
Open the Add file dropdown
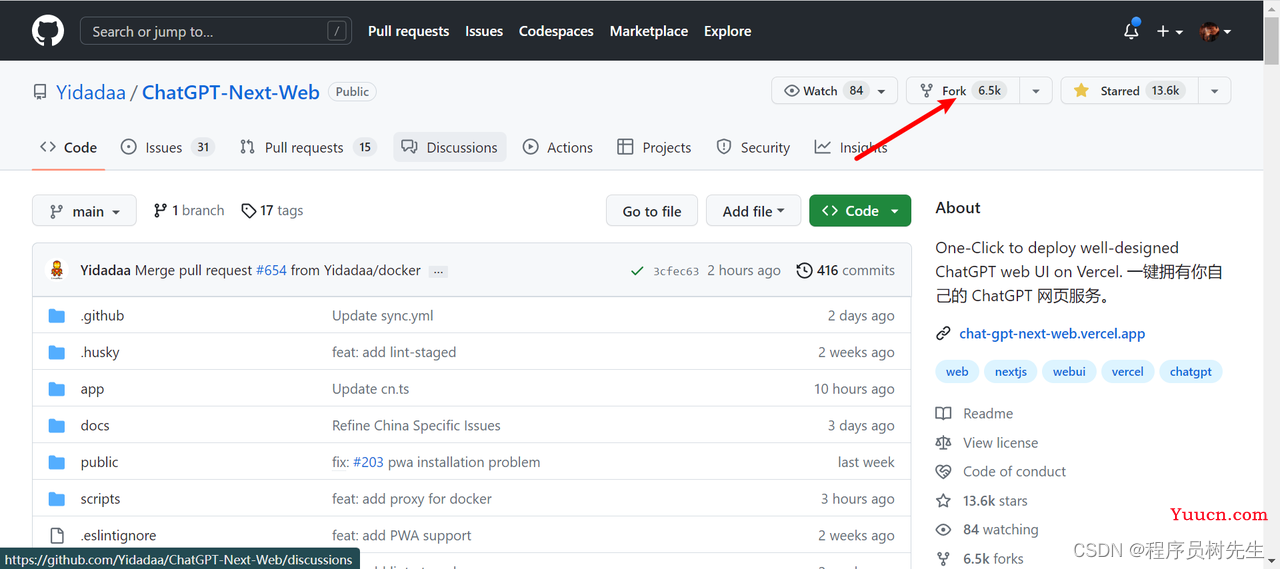[x=754, y=211]
